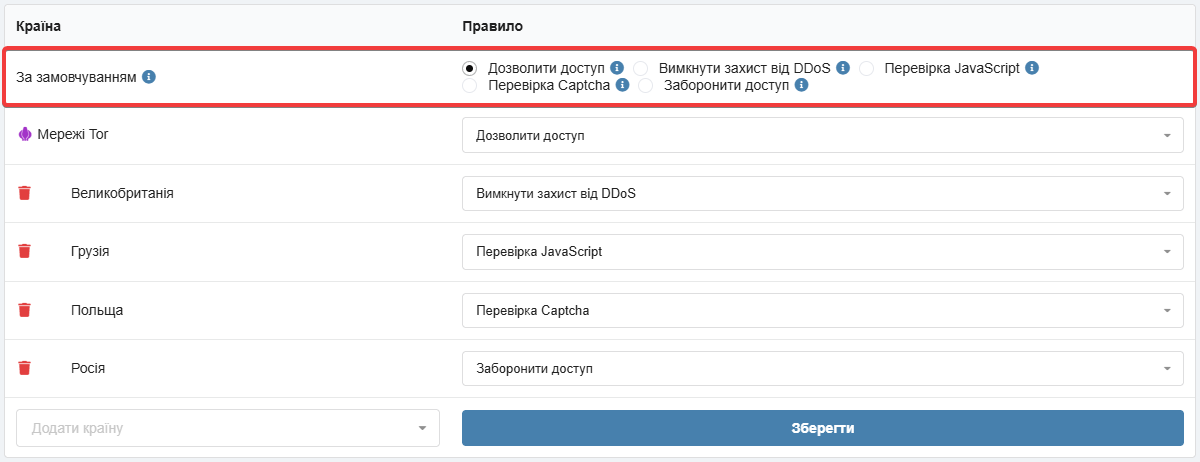Viewport: 1200px width, 462px height.
Task: Click info icon beside Вимкнути захист від DDoS
Action: click(x=843, y=68)
